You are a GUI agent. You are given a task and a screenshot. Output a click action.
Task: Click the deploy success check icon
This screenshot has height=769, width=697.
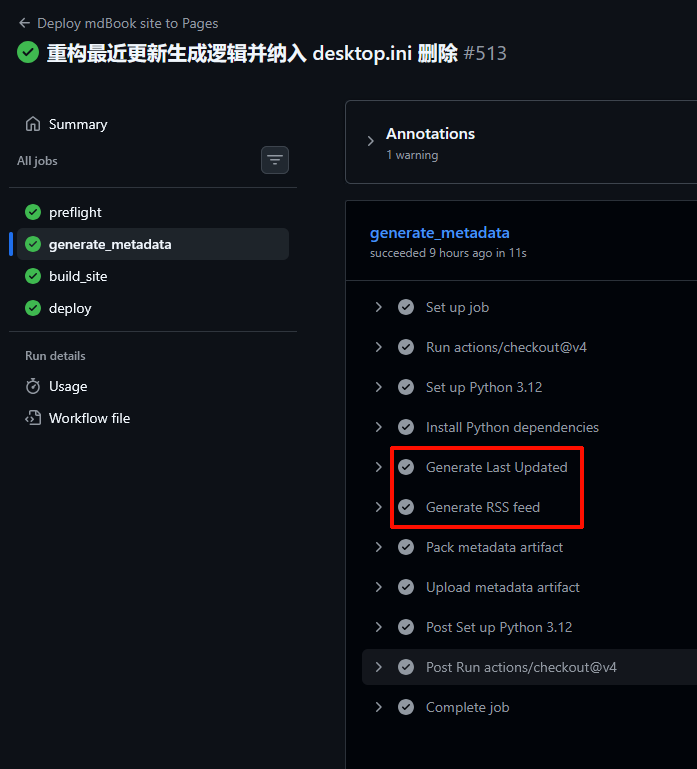tap(33, 308)
